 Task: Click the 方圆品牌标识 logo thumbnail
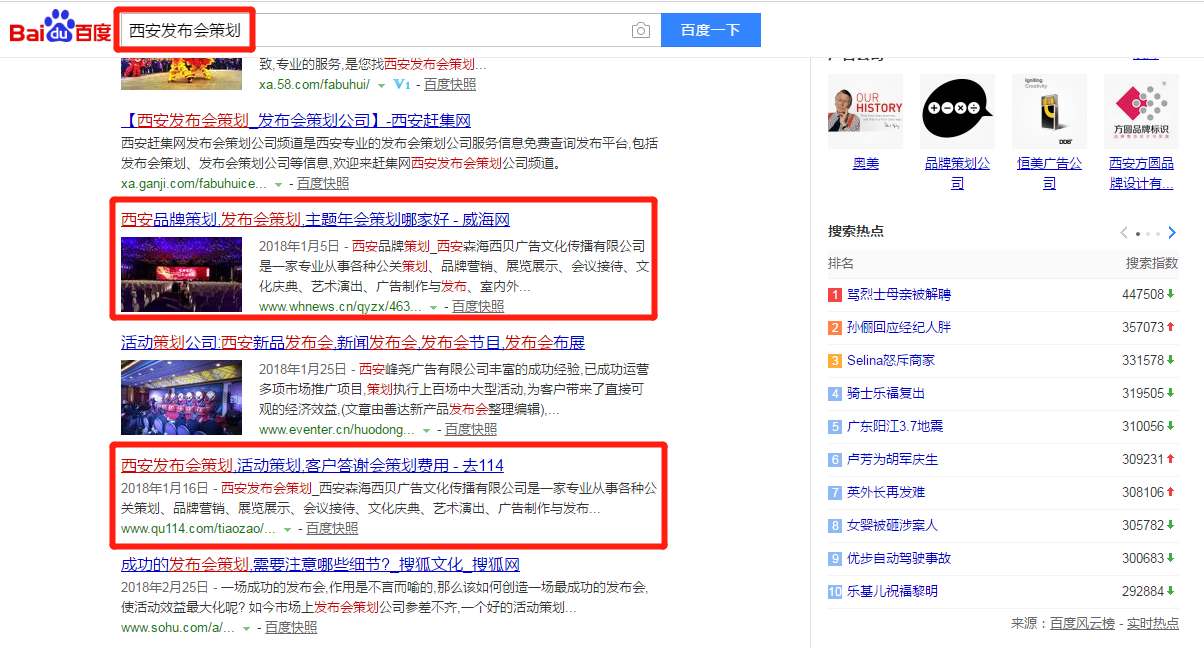coord(1141,111)
